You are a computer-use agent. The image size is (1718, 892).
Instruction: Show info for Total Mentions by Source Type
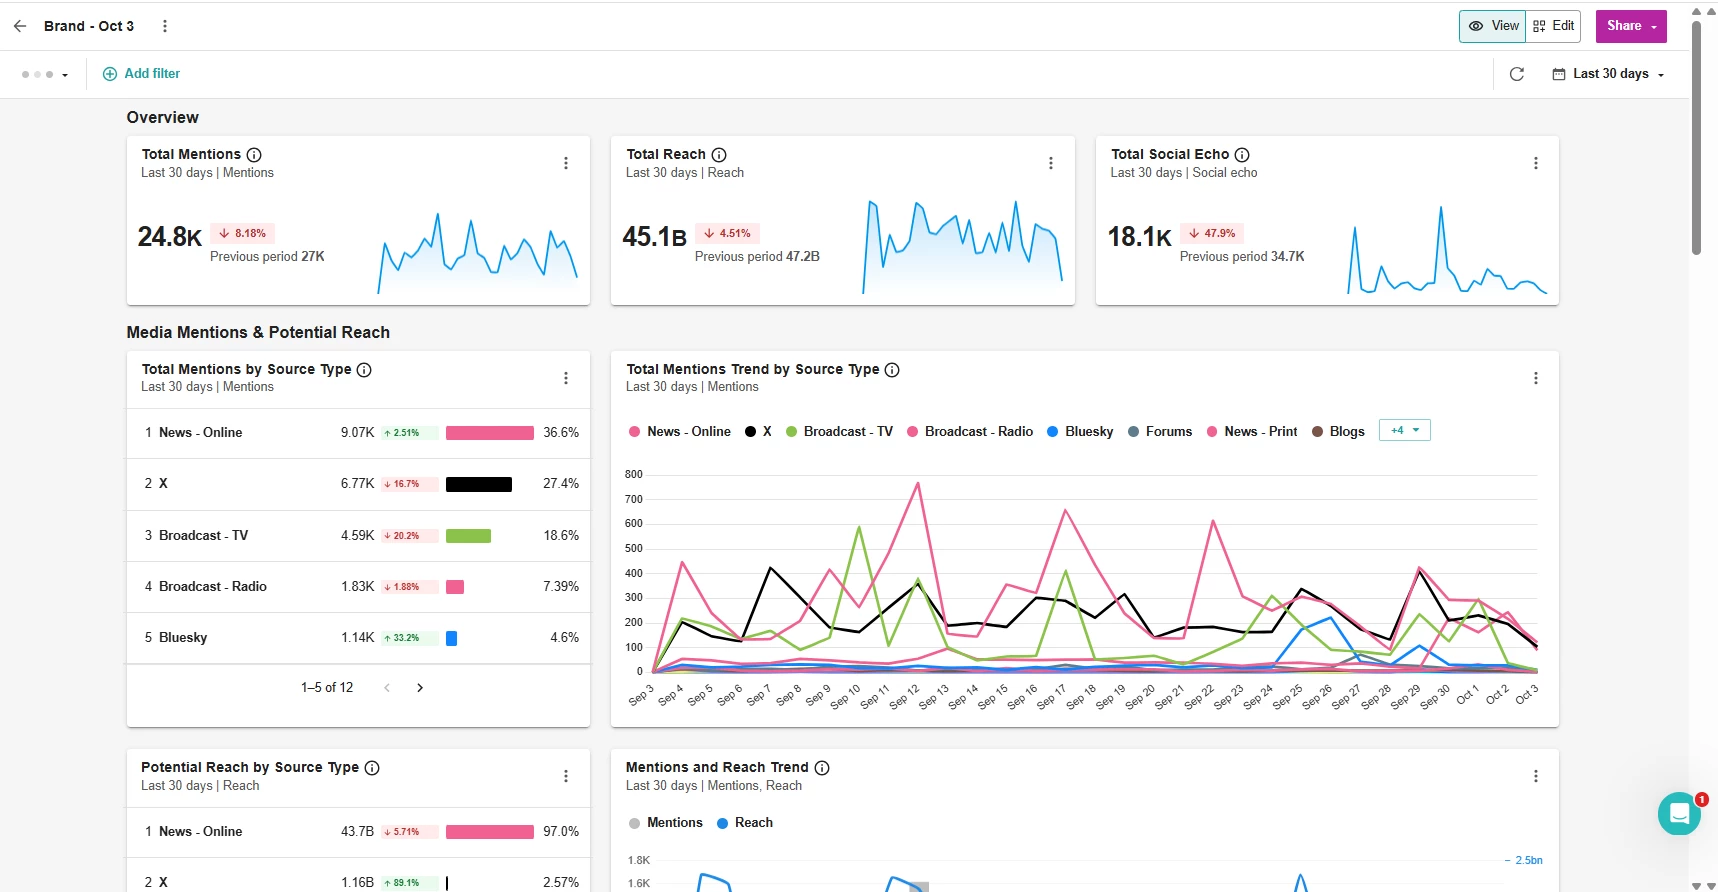pyautogui.click(x=364, y=370)
